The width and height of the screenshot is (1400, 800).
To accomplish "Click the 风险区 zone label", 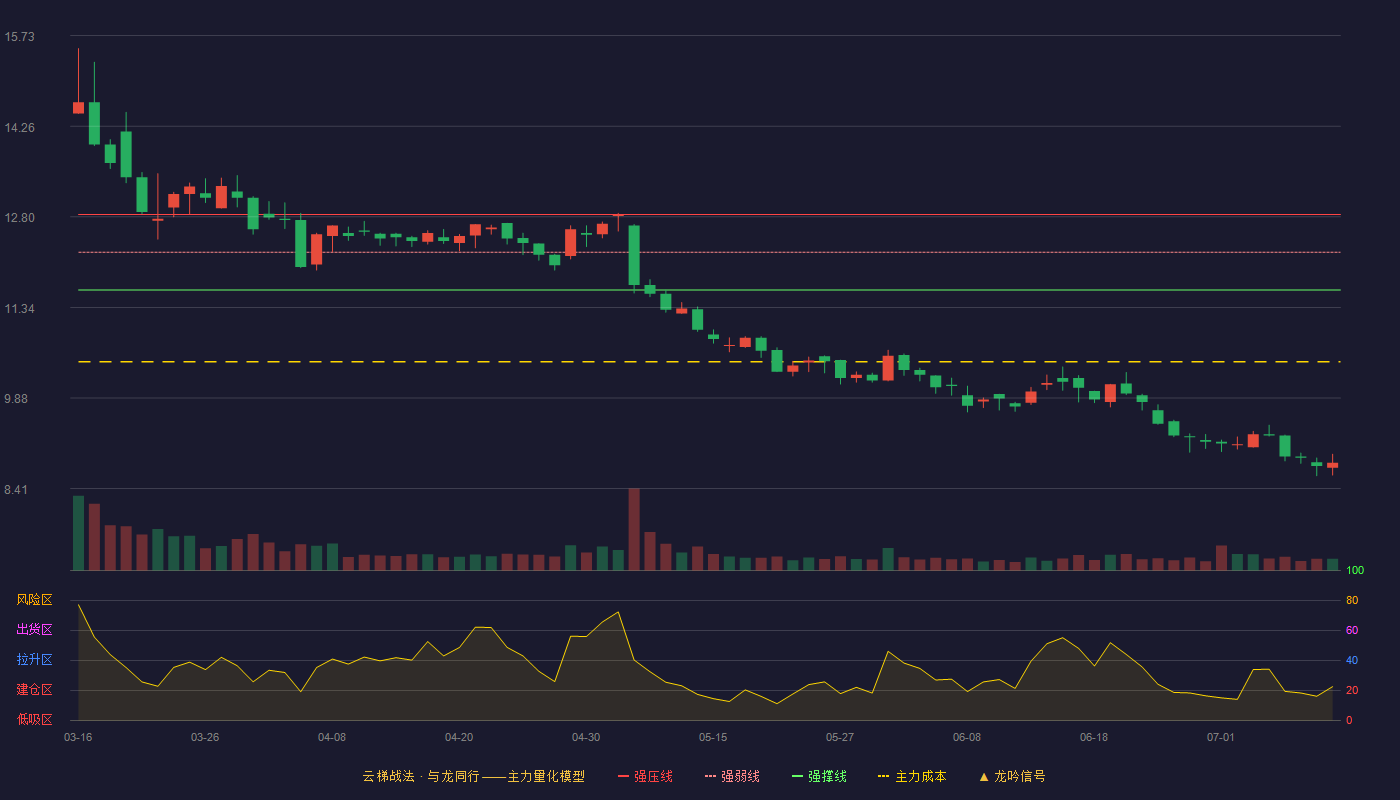I will (34, 600).
